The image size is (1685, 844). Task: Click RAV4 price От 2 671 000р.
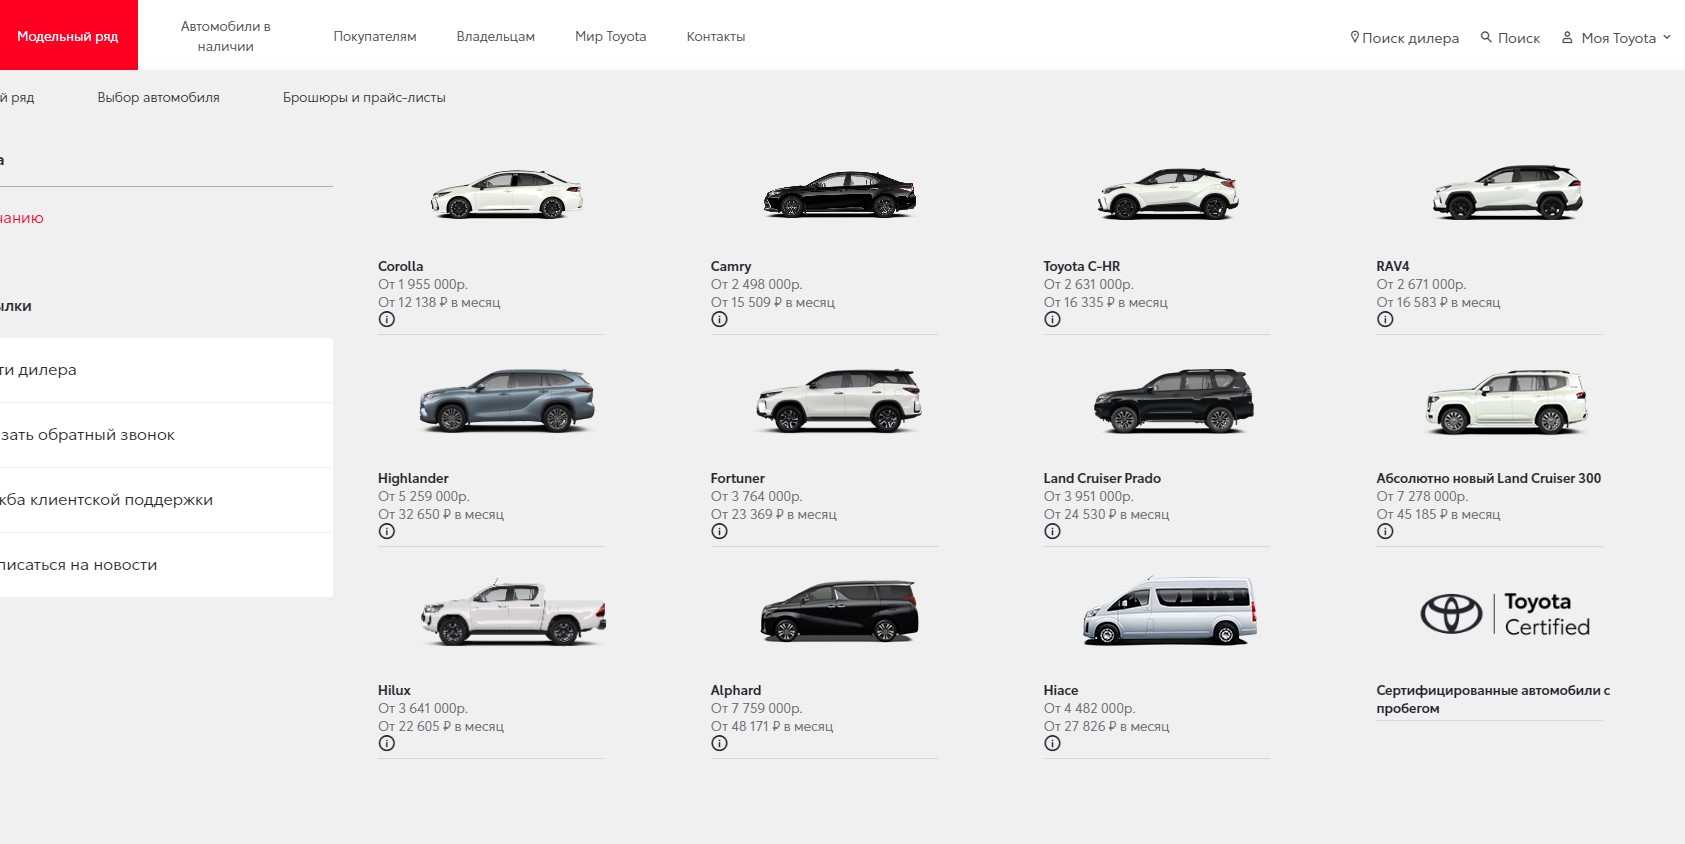pos(1421,284)
